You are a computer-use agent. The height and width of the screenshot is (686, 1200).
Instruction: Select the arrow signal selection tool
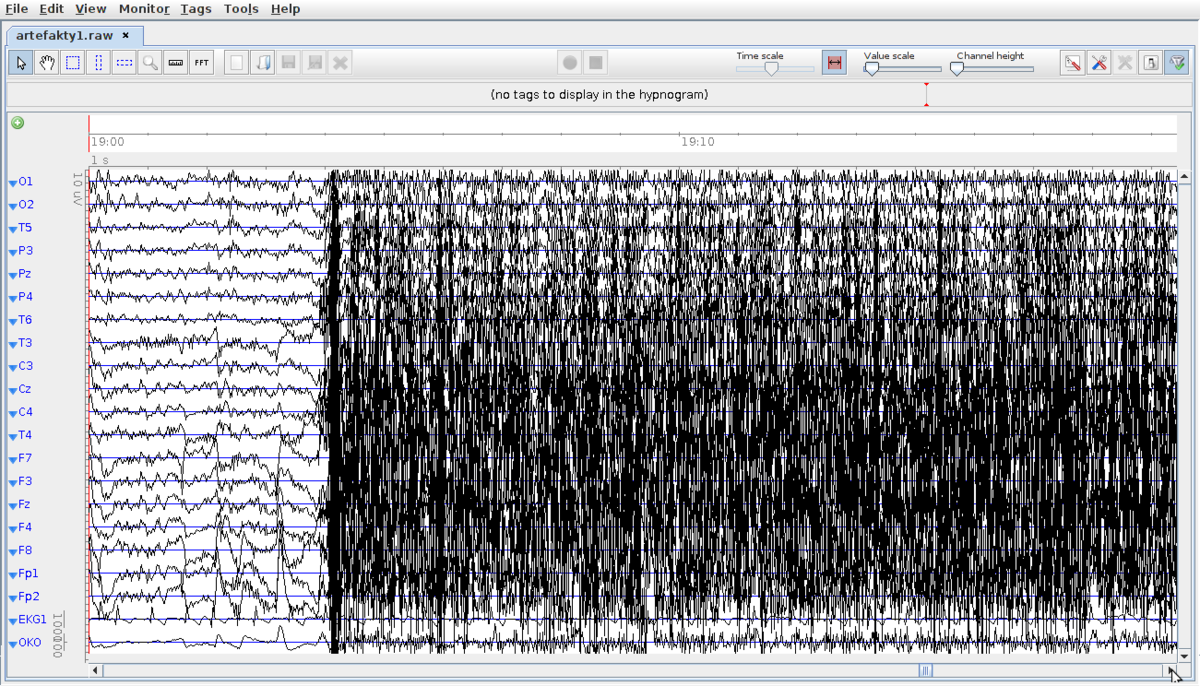20,62
